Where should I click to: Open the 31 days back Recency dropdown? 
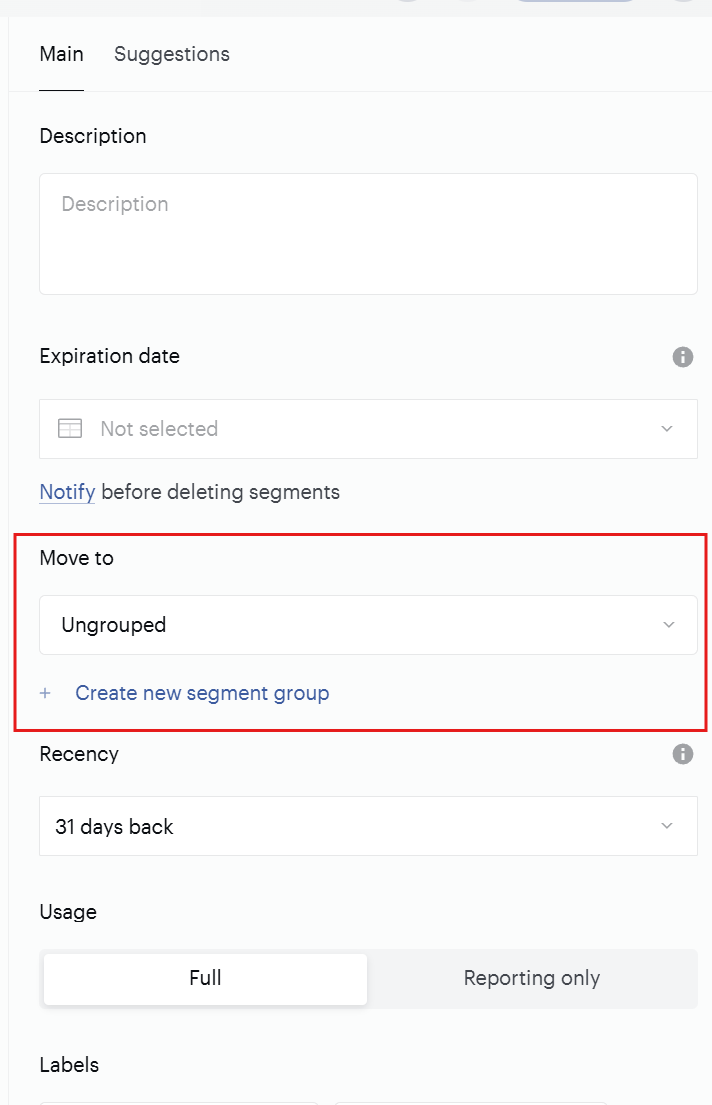(x=368, y=826)
